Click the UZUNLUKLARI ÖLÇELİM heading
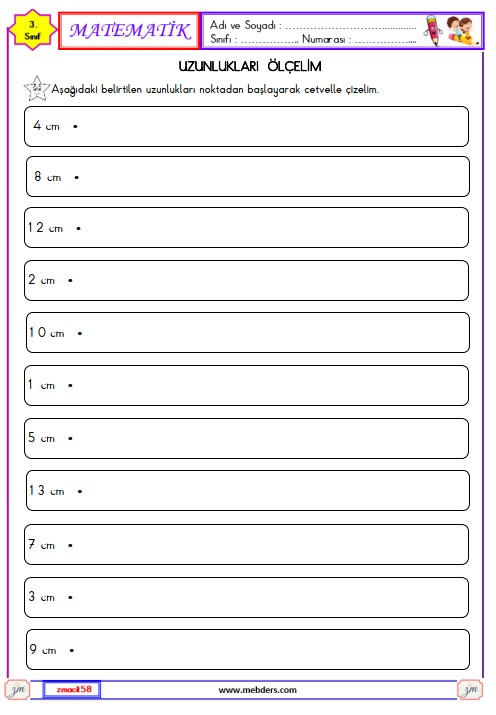This screenshot has height=715, width=496. [250, 67]
